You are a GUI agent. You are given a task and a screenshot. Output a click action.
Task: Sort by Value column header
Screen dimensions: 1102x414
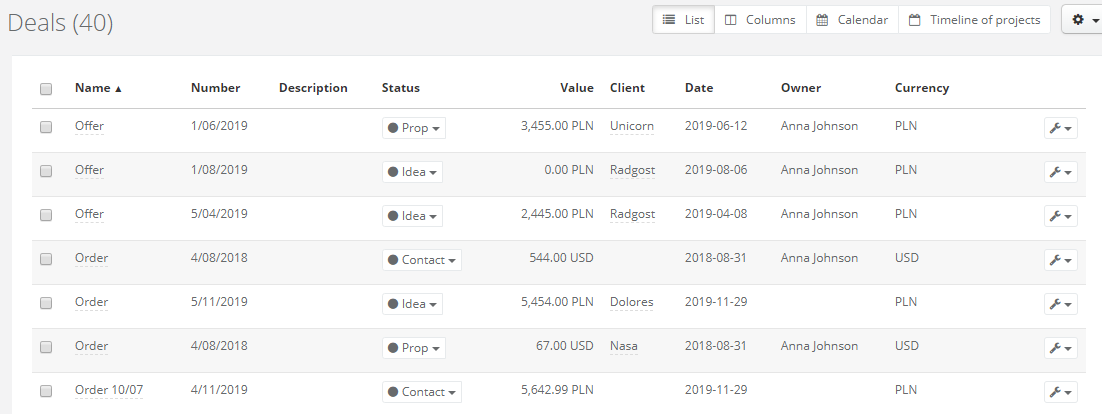(577, 88)
